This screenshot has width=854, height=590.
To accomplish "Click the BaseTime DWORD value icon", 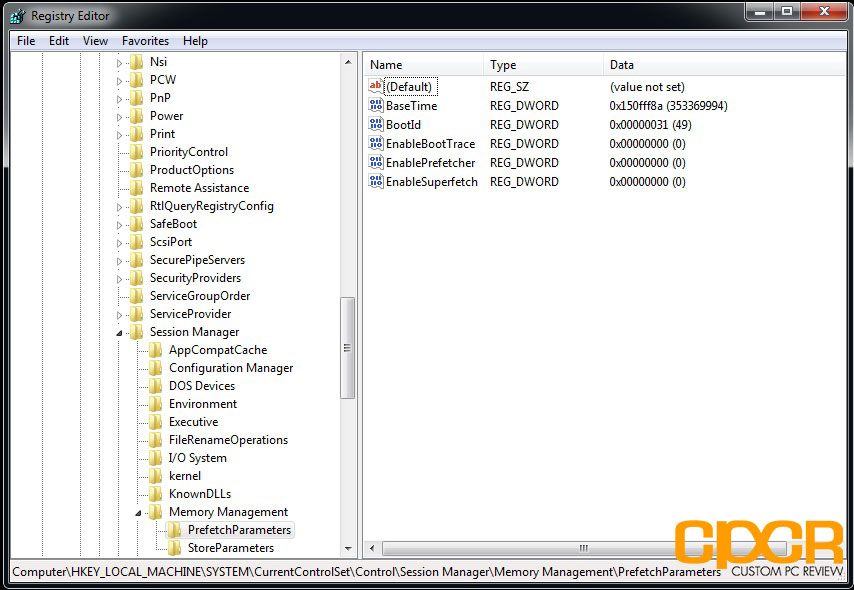I will click(x=376, y=105).
